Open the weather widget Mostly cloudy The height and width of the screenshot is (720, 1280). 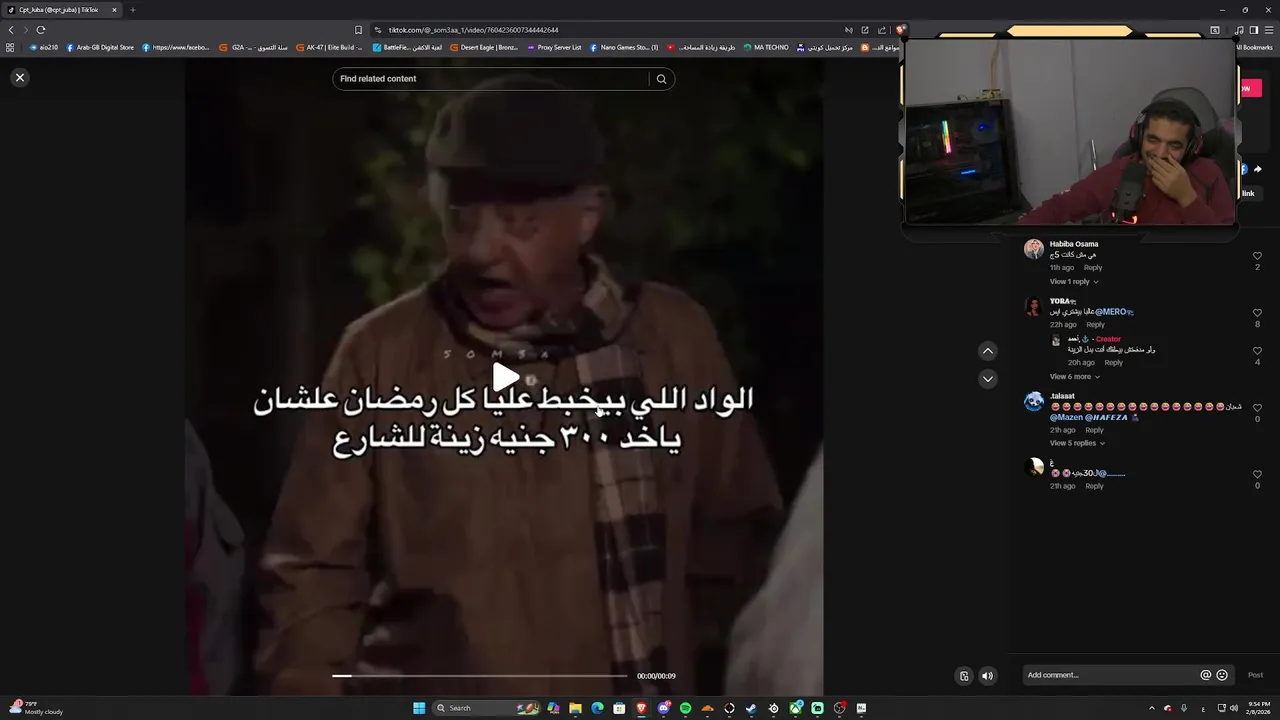point(35,708)
